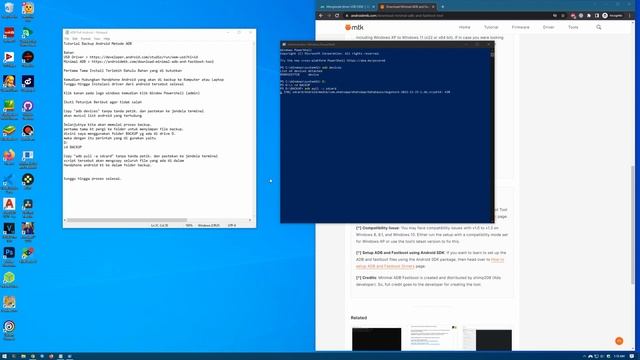Click the taskbar clock
Screen dimensions: 640x360
(619, 356)
